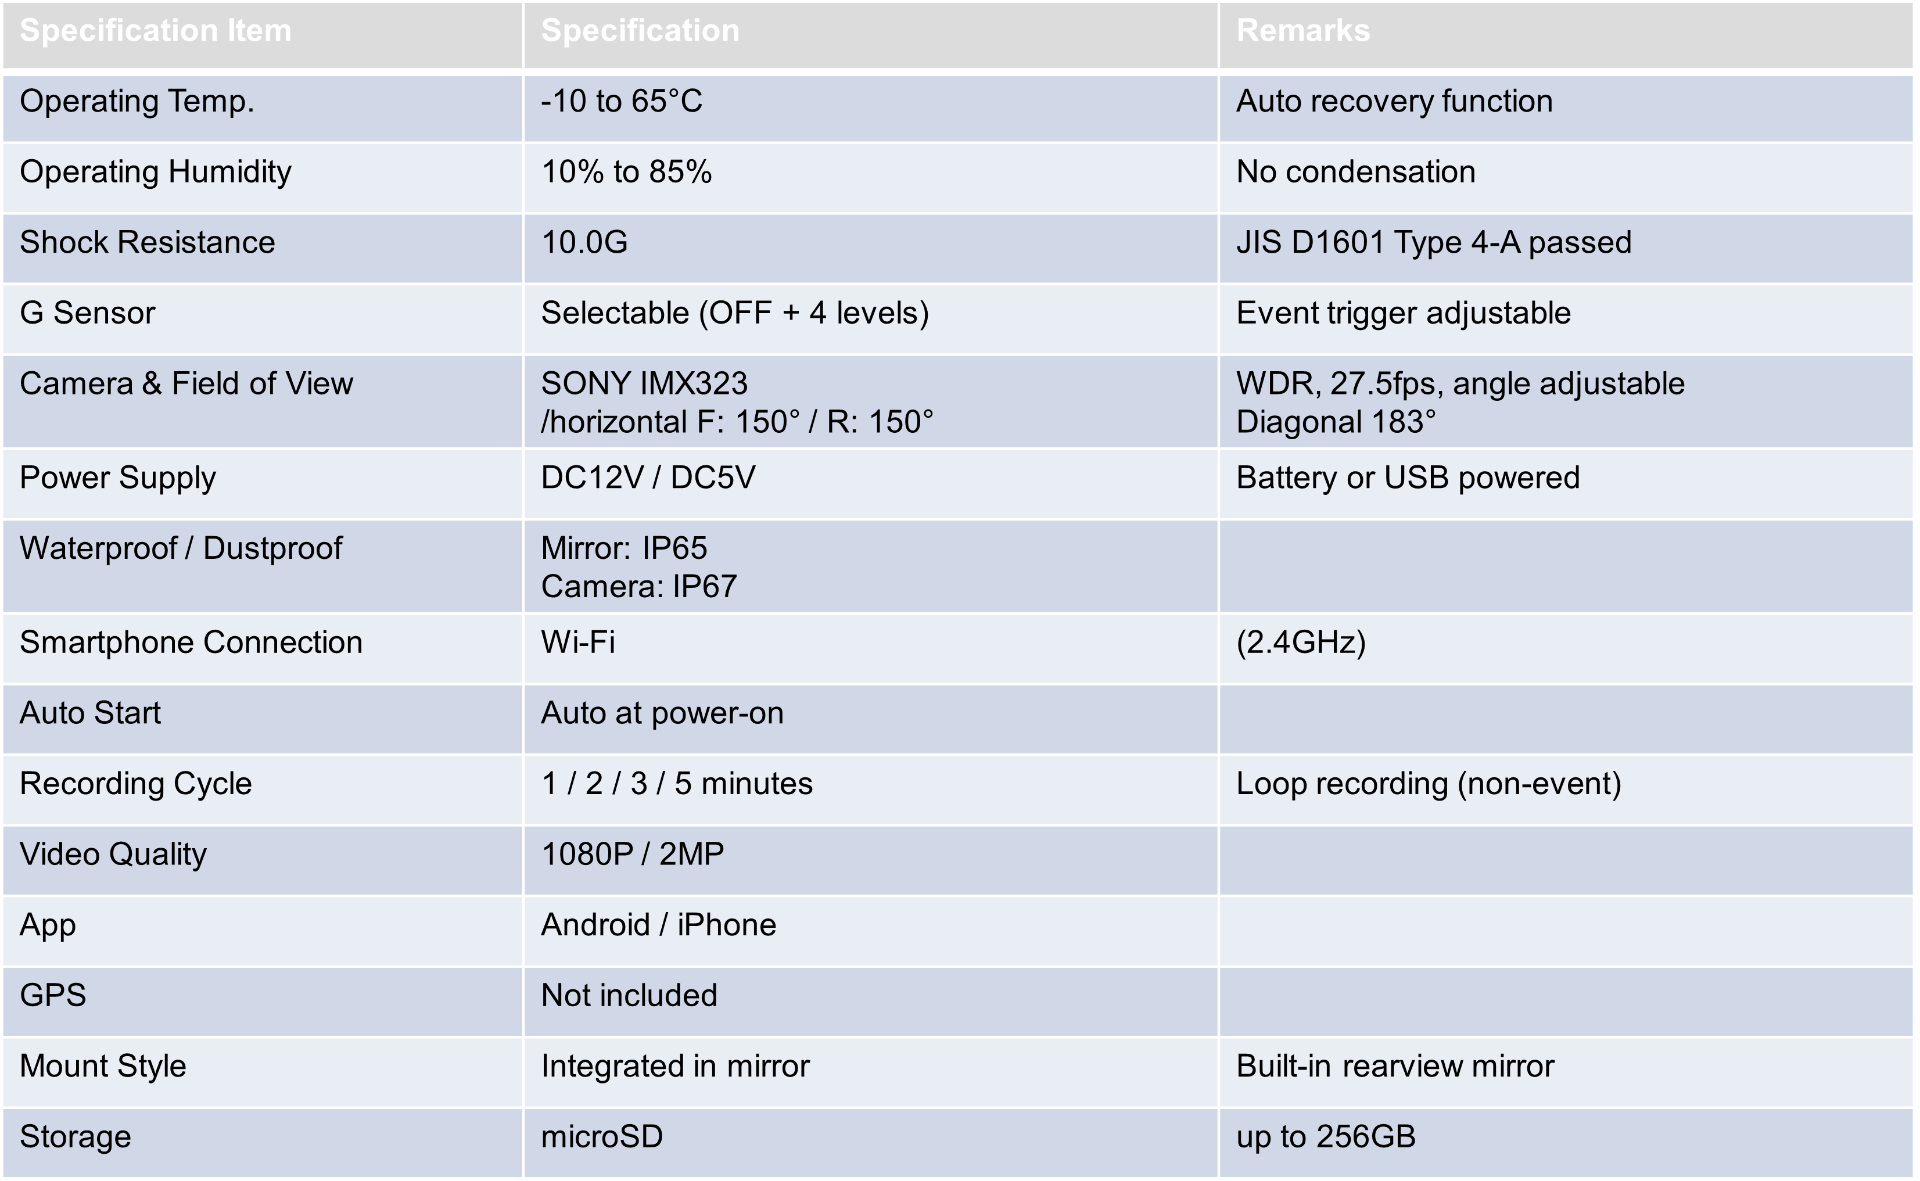Click the "DC12V / DC5V" power cell
The height and width of the screenshot is (1181, 1920).
click(x=648, y=477)
